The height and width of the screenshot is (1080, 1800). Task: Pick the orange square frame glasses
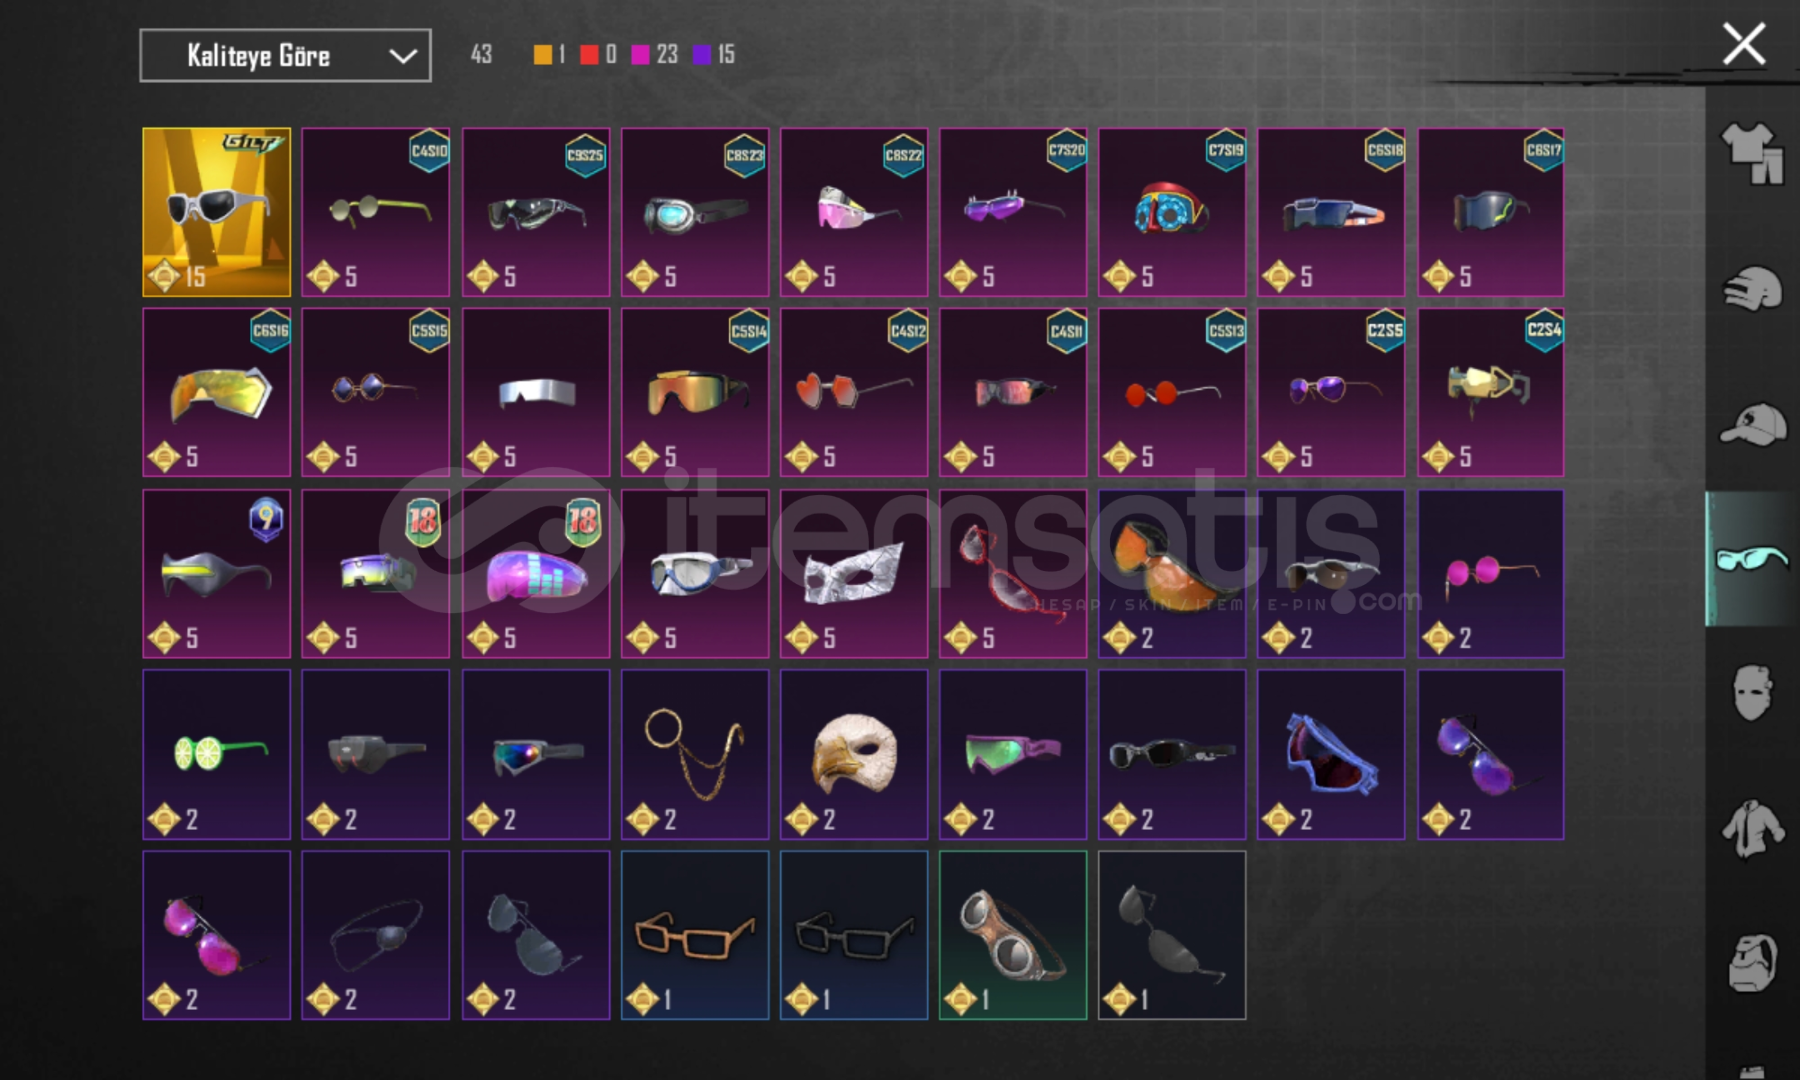click(x=695, y=935)
